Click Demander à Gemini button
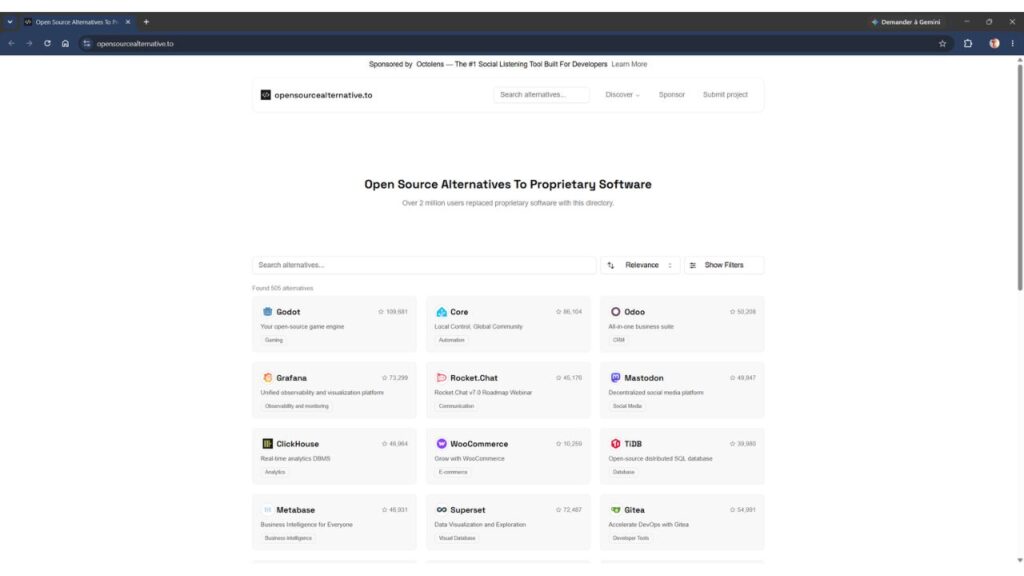 (906, 22)
